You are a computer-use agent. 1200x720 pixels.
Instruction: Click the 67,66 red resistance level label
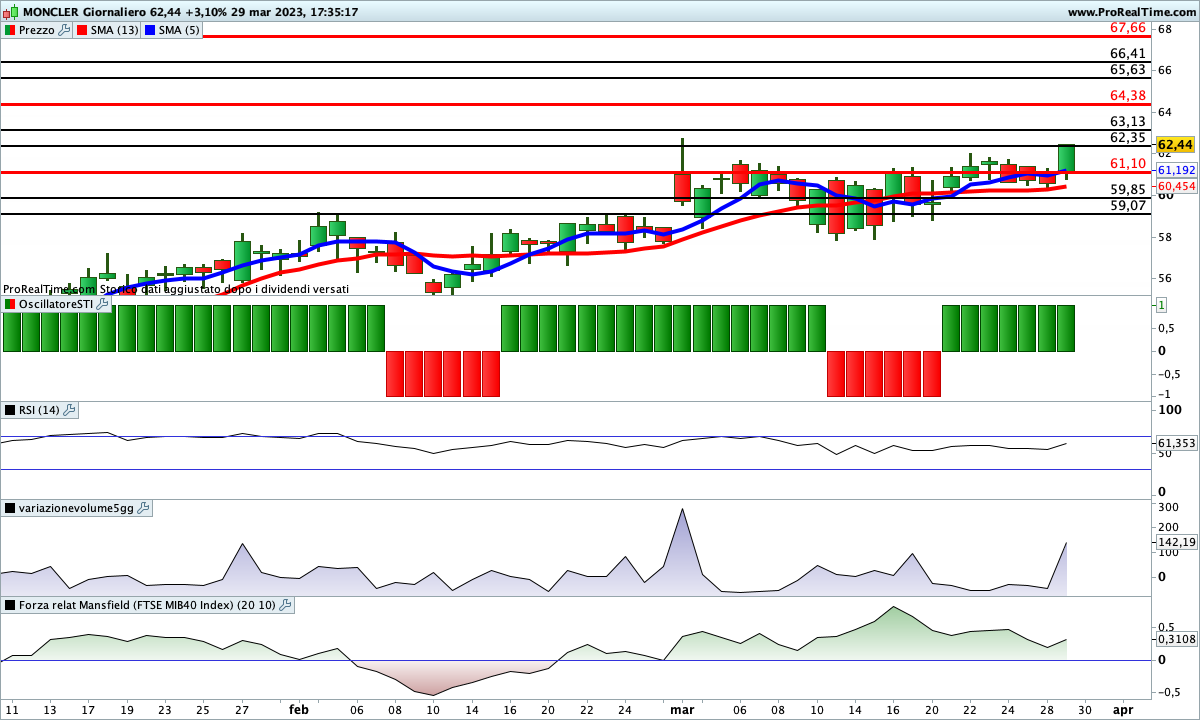coord(1128,27)
